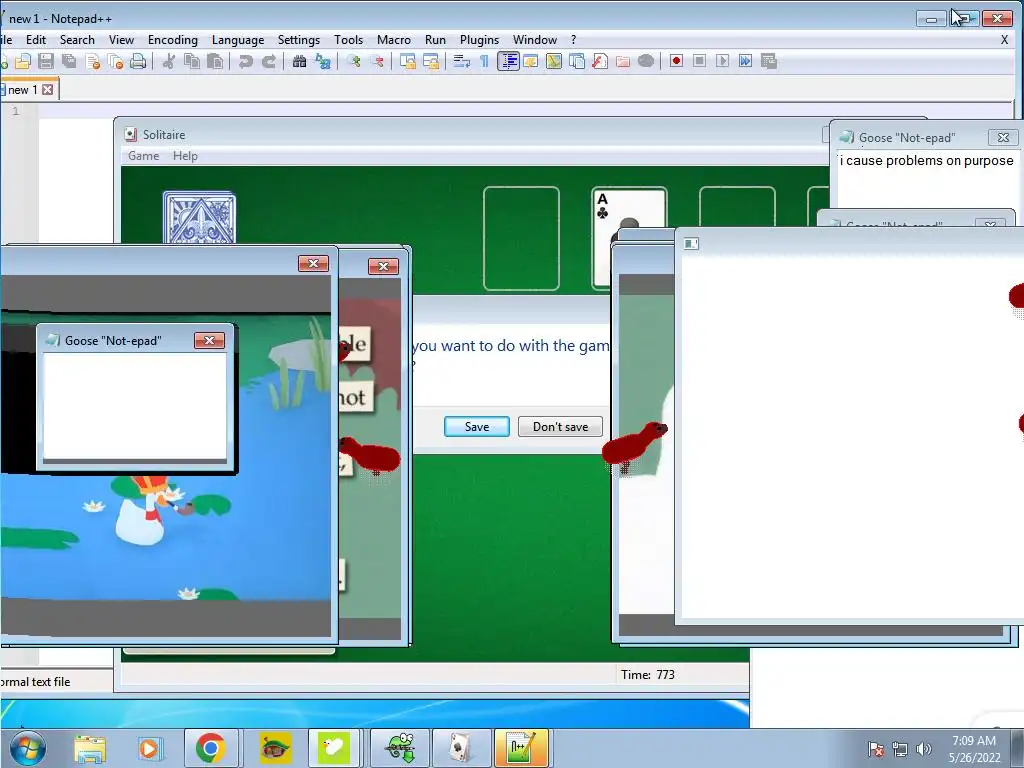Click text area of Goose Not-epad over goose video
Viewport: 1024px width, 768px height.
[x=135, y=406]
